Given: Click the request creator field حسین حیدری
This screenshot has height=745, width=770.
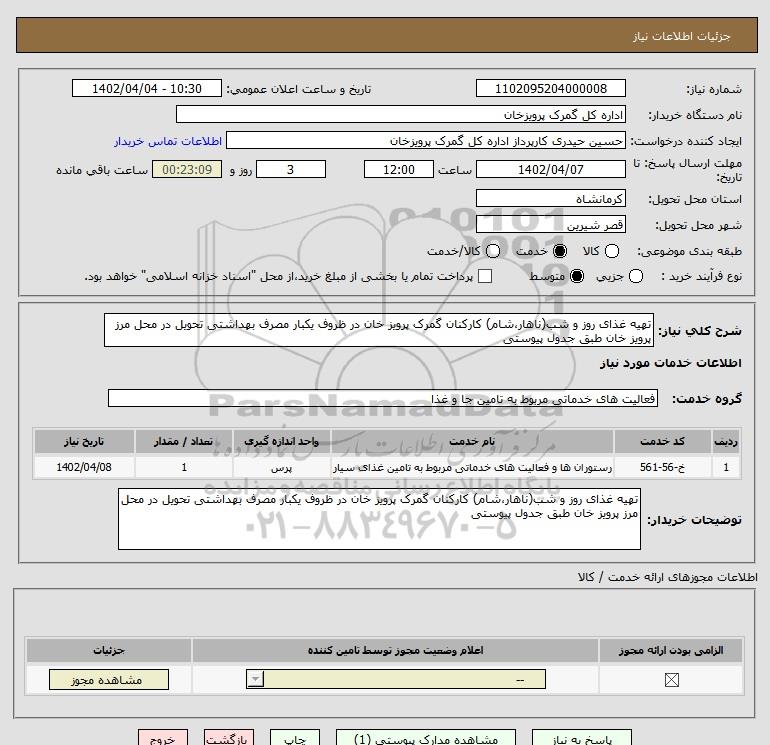Looking at the screenshot, I should [x=426, y=141].
